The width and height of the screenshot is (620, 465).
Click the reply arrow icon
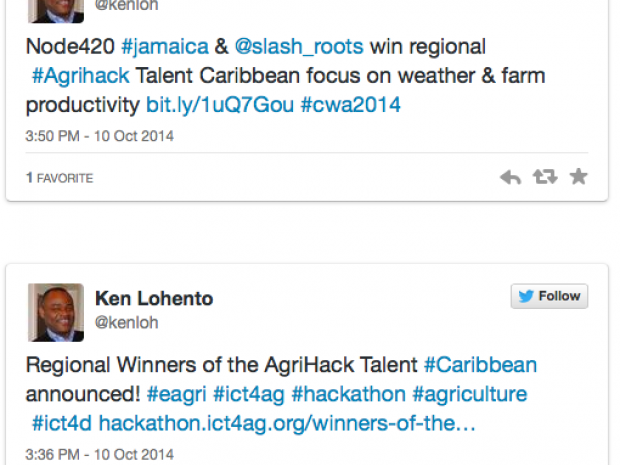(511, 177)
